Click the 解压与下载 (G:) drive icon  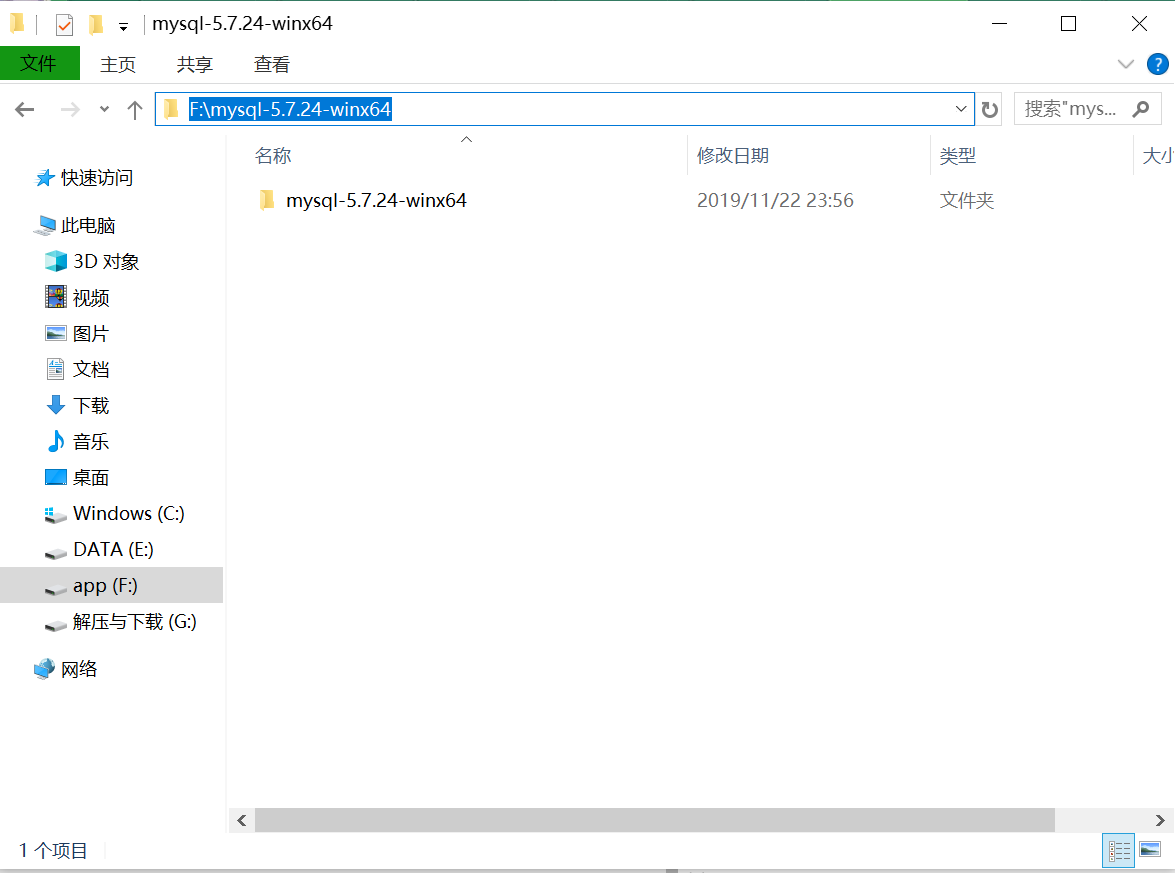[55, 625]
